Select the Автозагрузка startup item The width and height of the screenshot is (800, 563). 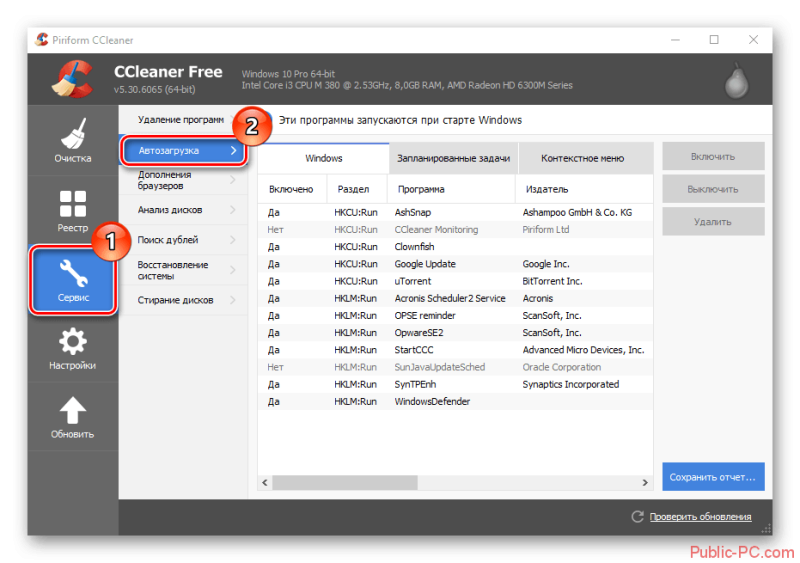pyautogui.click(x=184, y=151)
